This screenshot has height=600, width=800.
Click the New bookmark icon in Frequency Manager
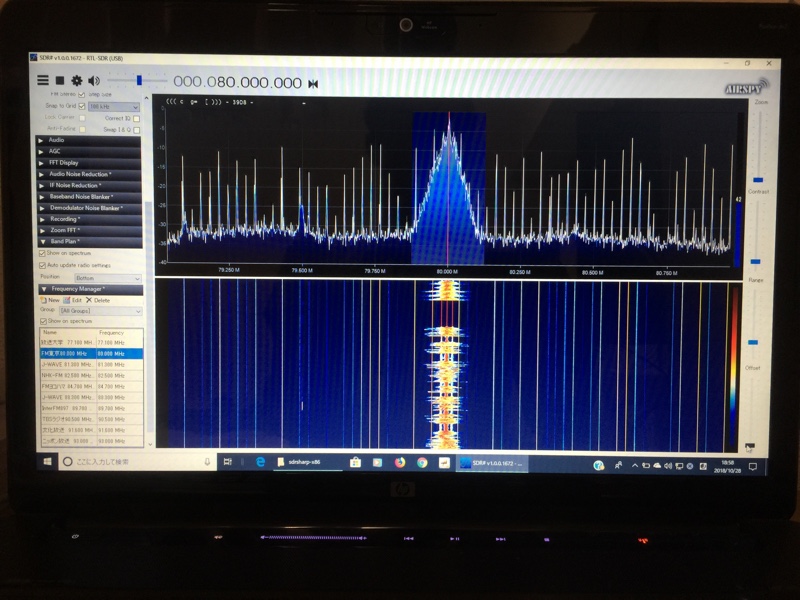44,300
